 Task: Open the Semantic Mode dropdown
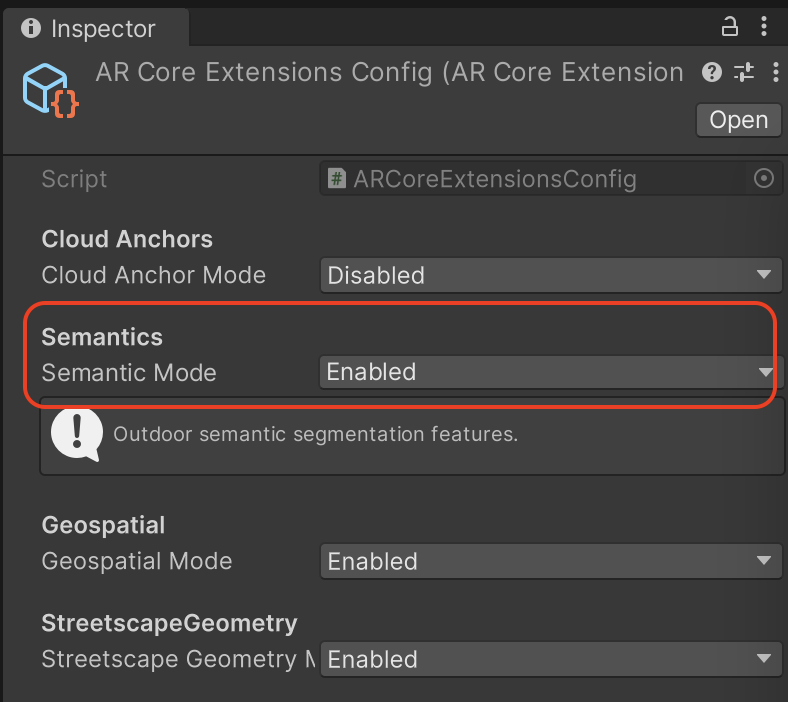(550, 372)
